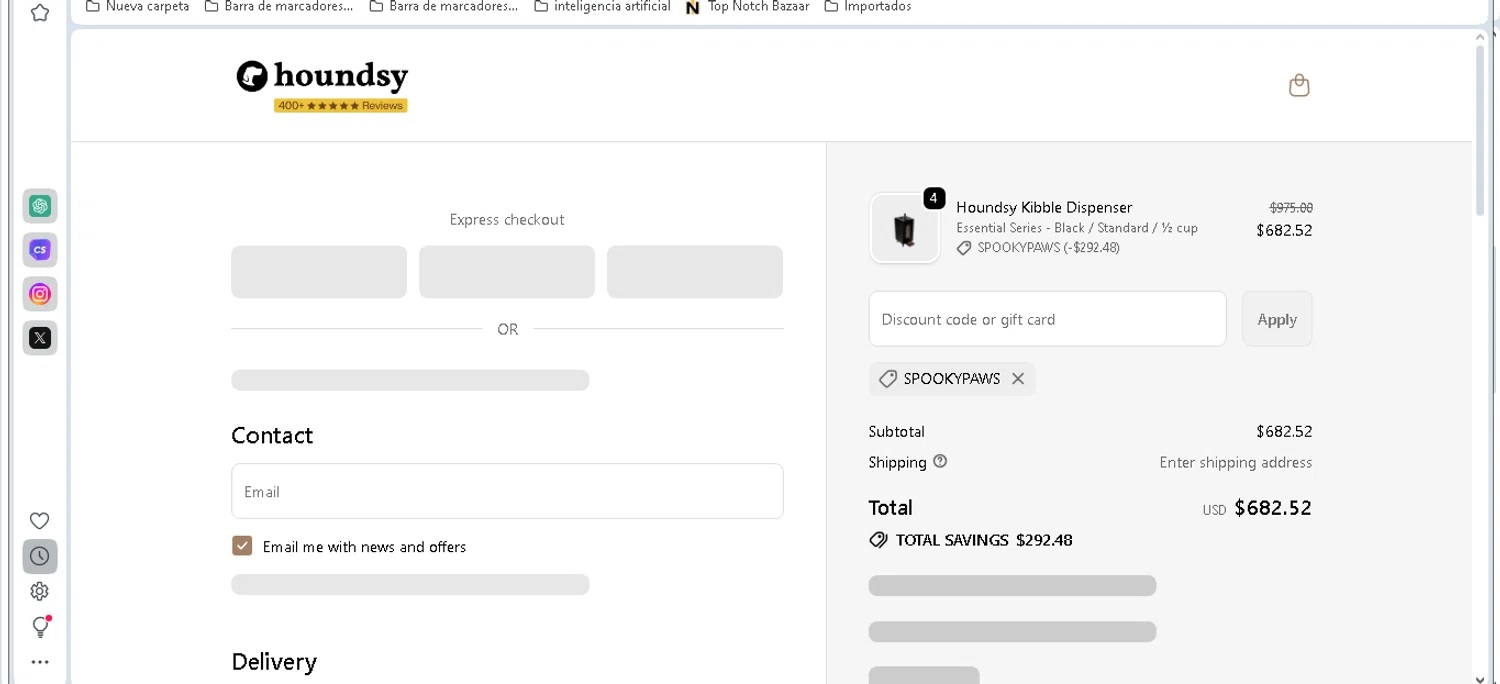Click the SPOOKYPAWS discount tag chip
This screenshot has width=1500, height=684.
[x=951, y=379]
